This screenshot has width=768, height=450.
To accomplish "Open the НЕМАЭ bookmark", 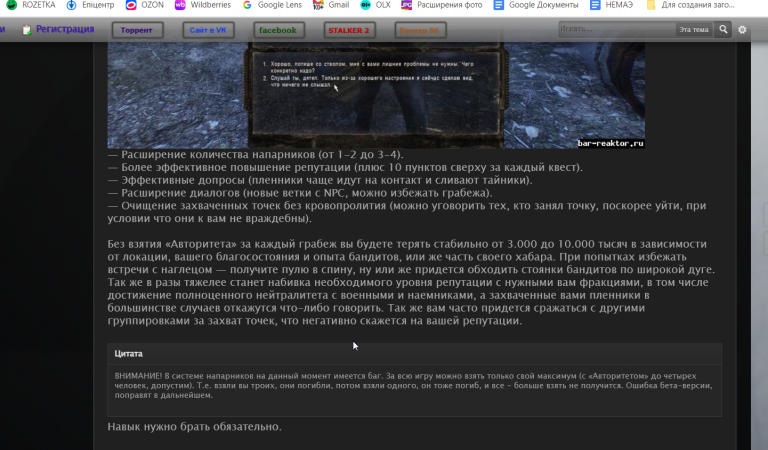I will click(611, 5).
